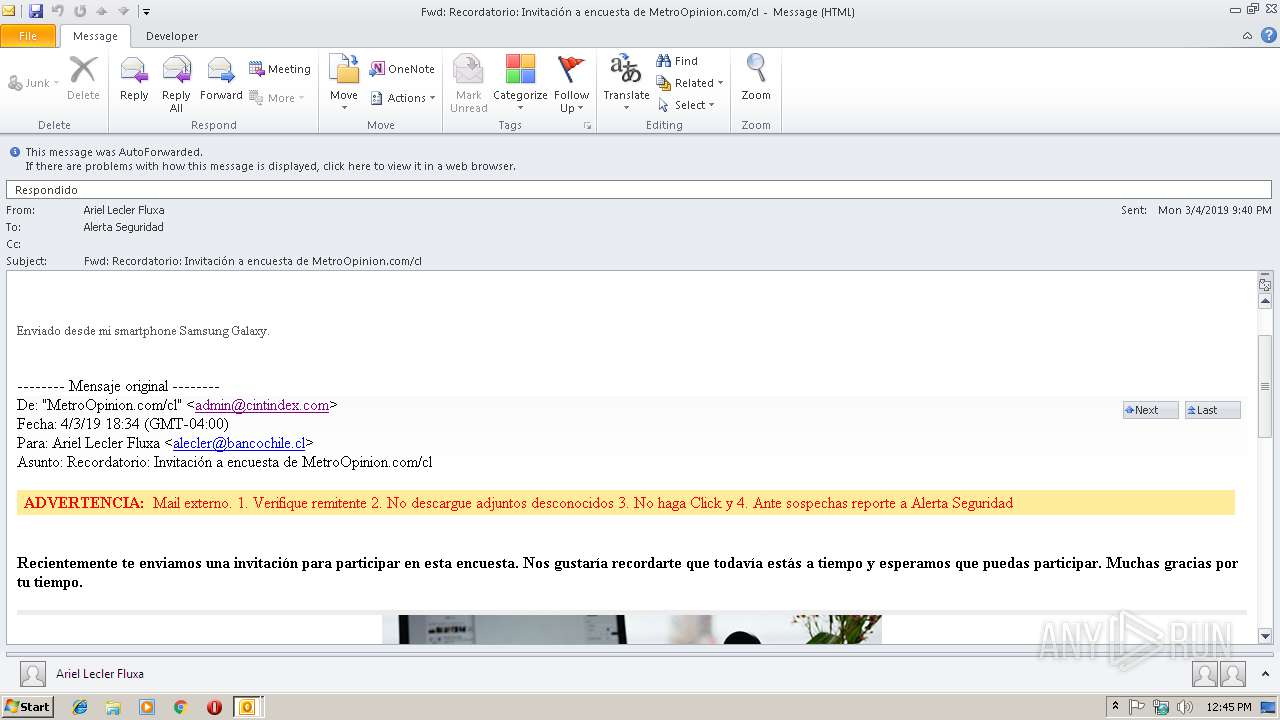Open Internet Explorer from taskbar

(x=80, y=707)
